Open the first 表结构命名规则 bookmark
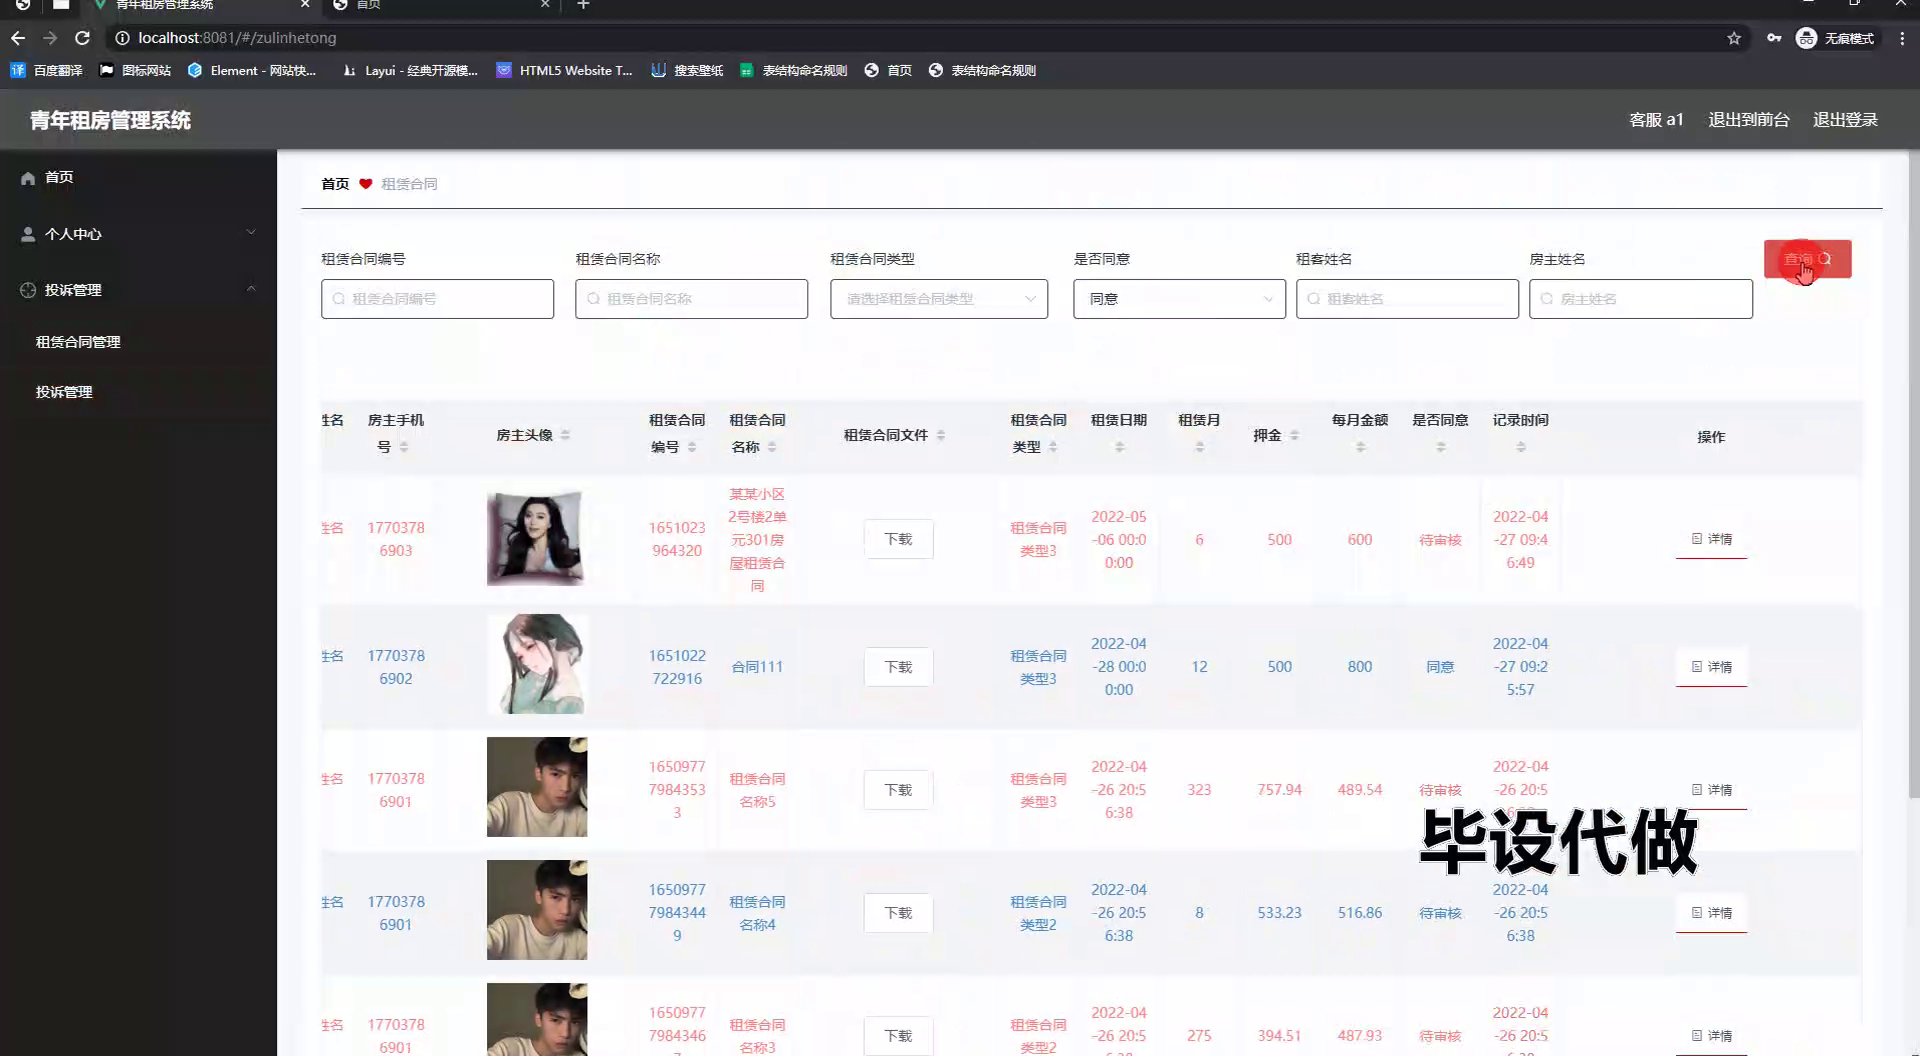Viewport: 1920px width, 1056px height. click(793, 70)
